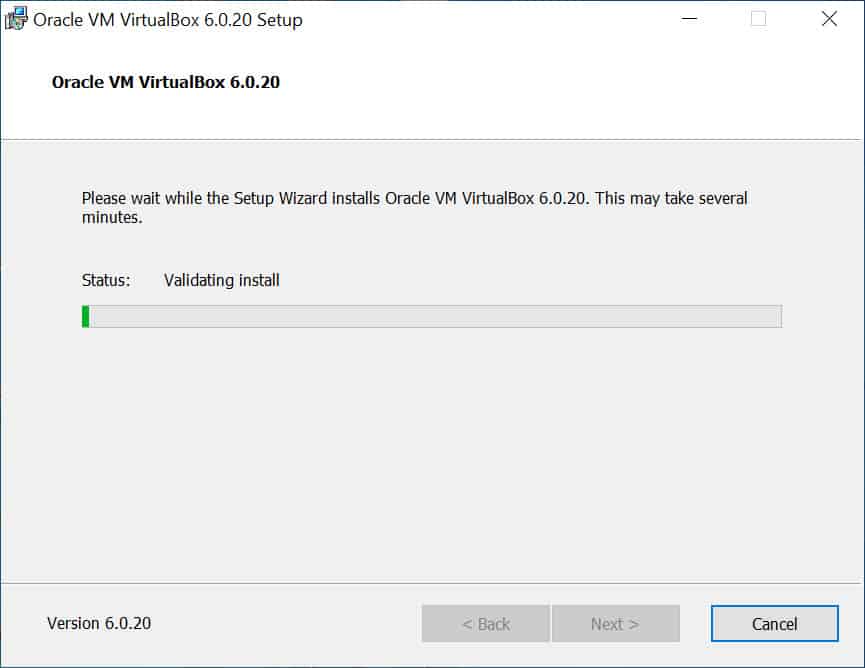Click the "Validating install" status text

[221, 281]
